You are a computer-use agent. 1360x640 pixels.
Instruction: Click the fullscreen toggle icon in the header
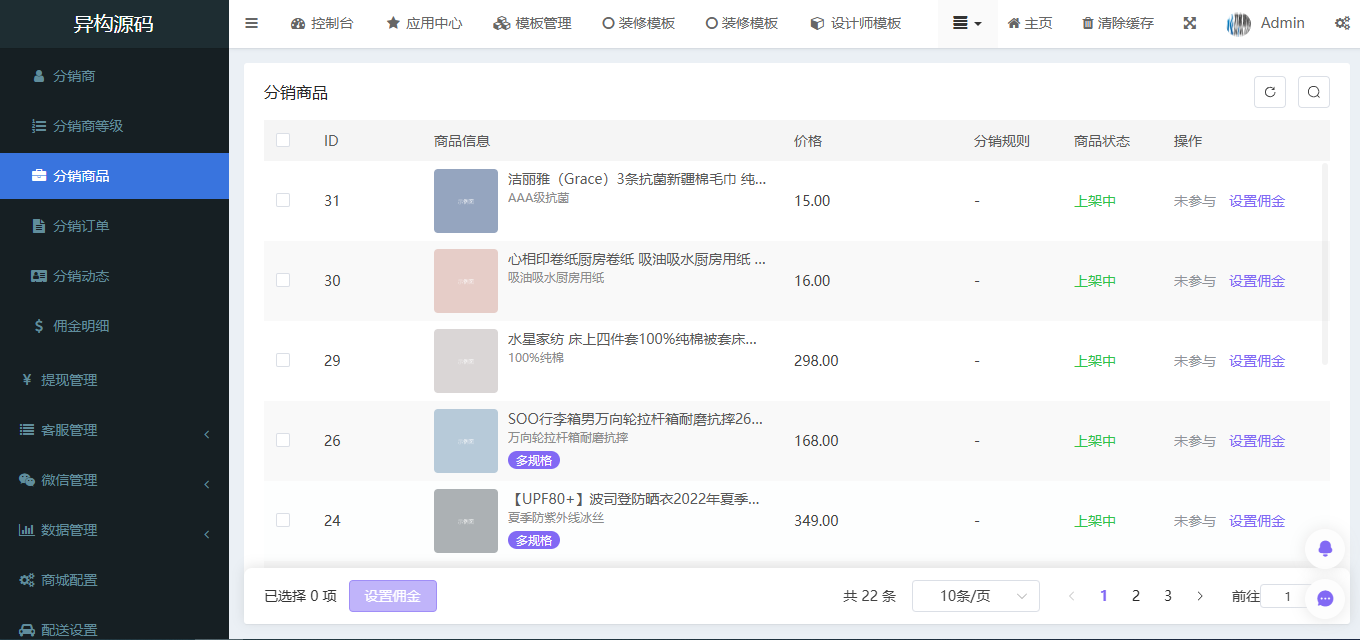tap(1189, 22)
